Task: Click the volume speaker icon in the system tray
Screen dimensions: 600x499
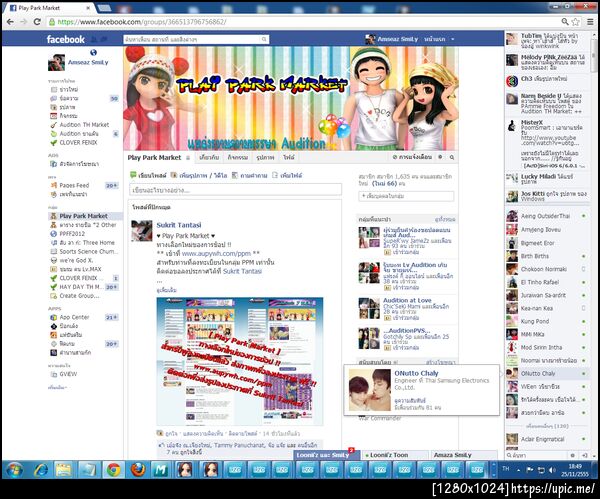Action: coord(552,470)
